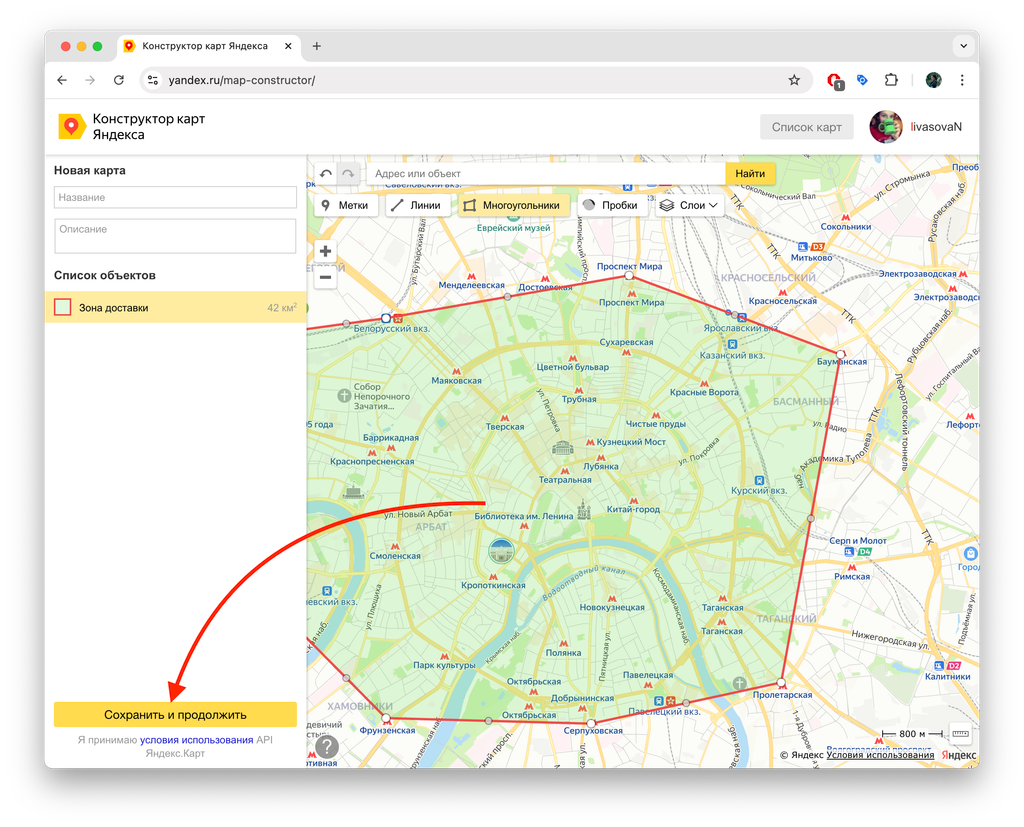
Task: Click polygon vertex near Пролетарская
Action: [x=781, y=683]
